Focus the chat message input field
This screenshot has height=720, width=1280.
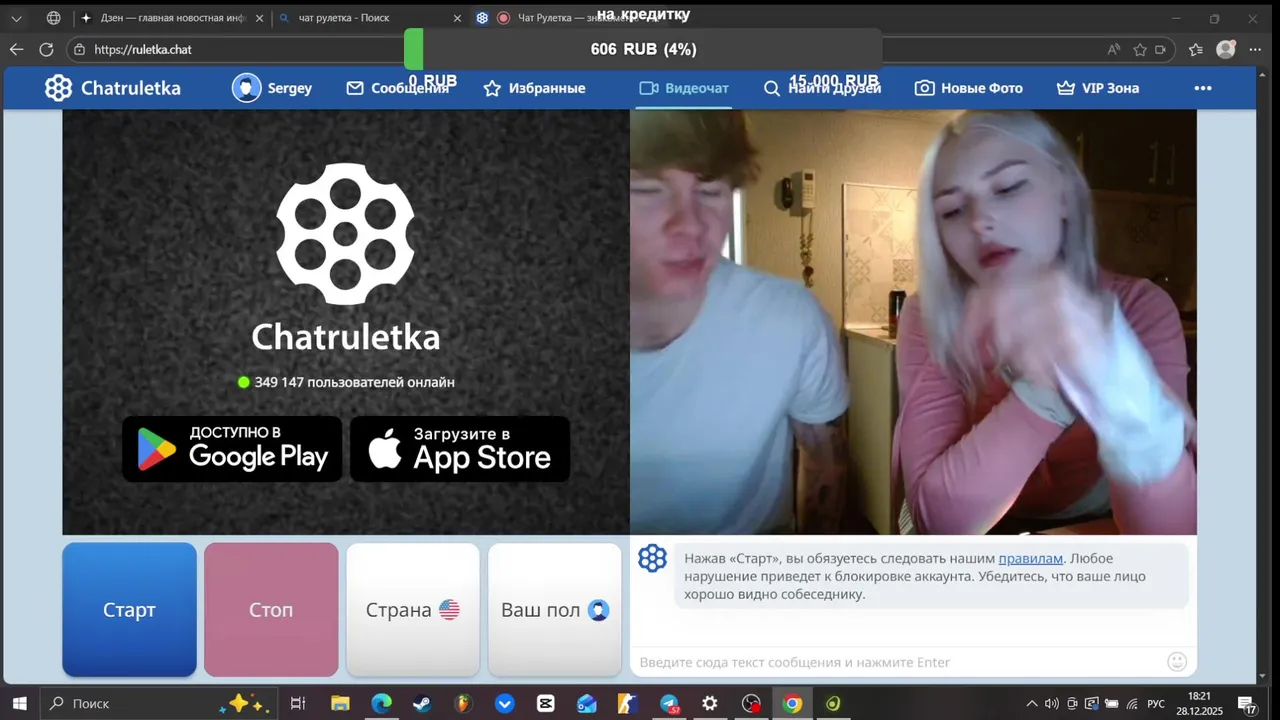[900, 662]
